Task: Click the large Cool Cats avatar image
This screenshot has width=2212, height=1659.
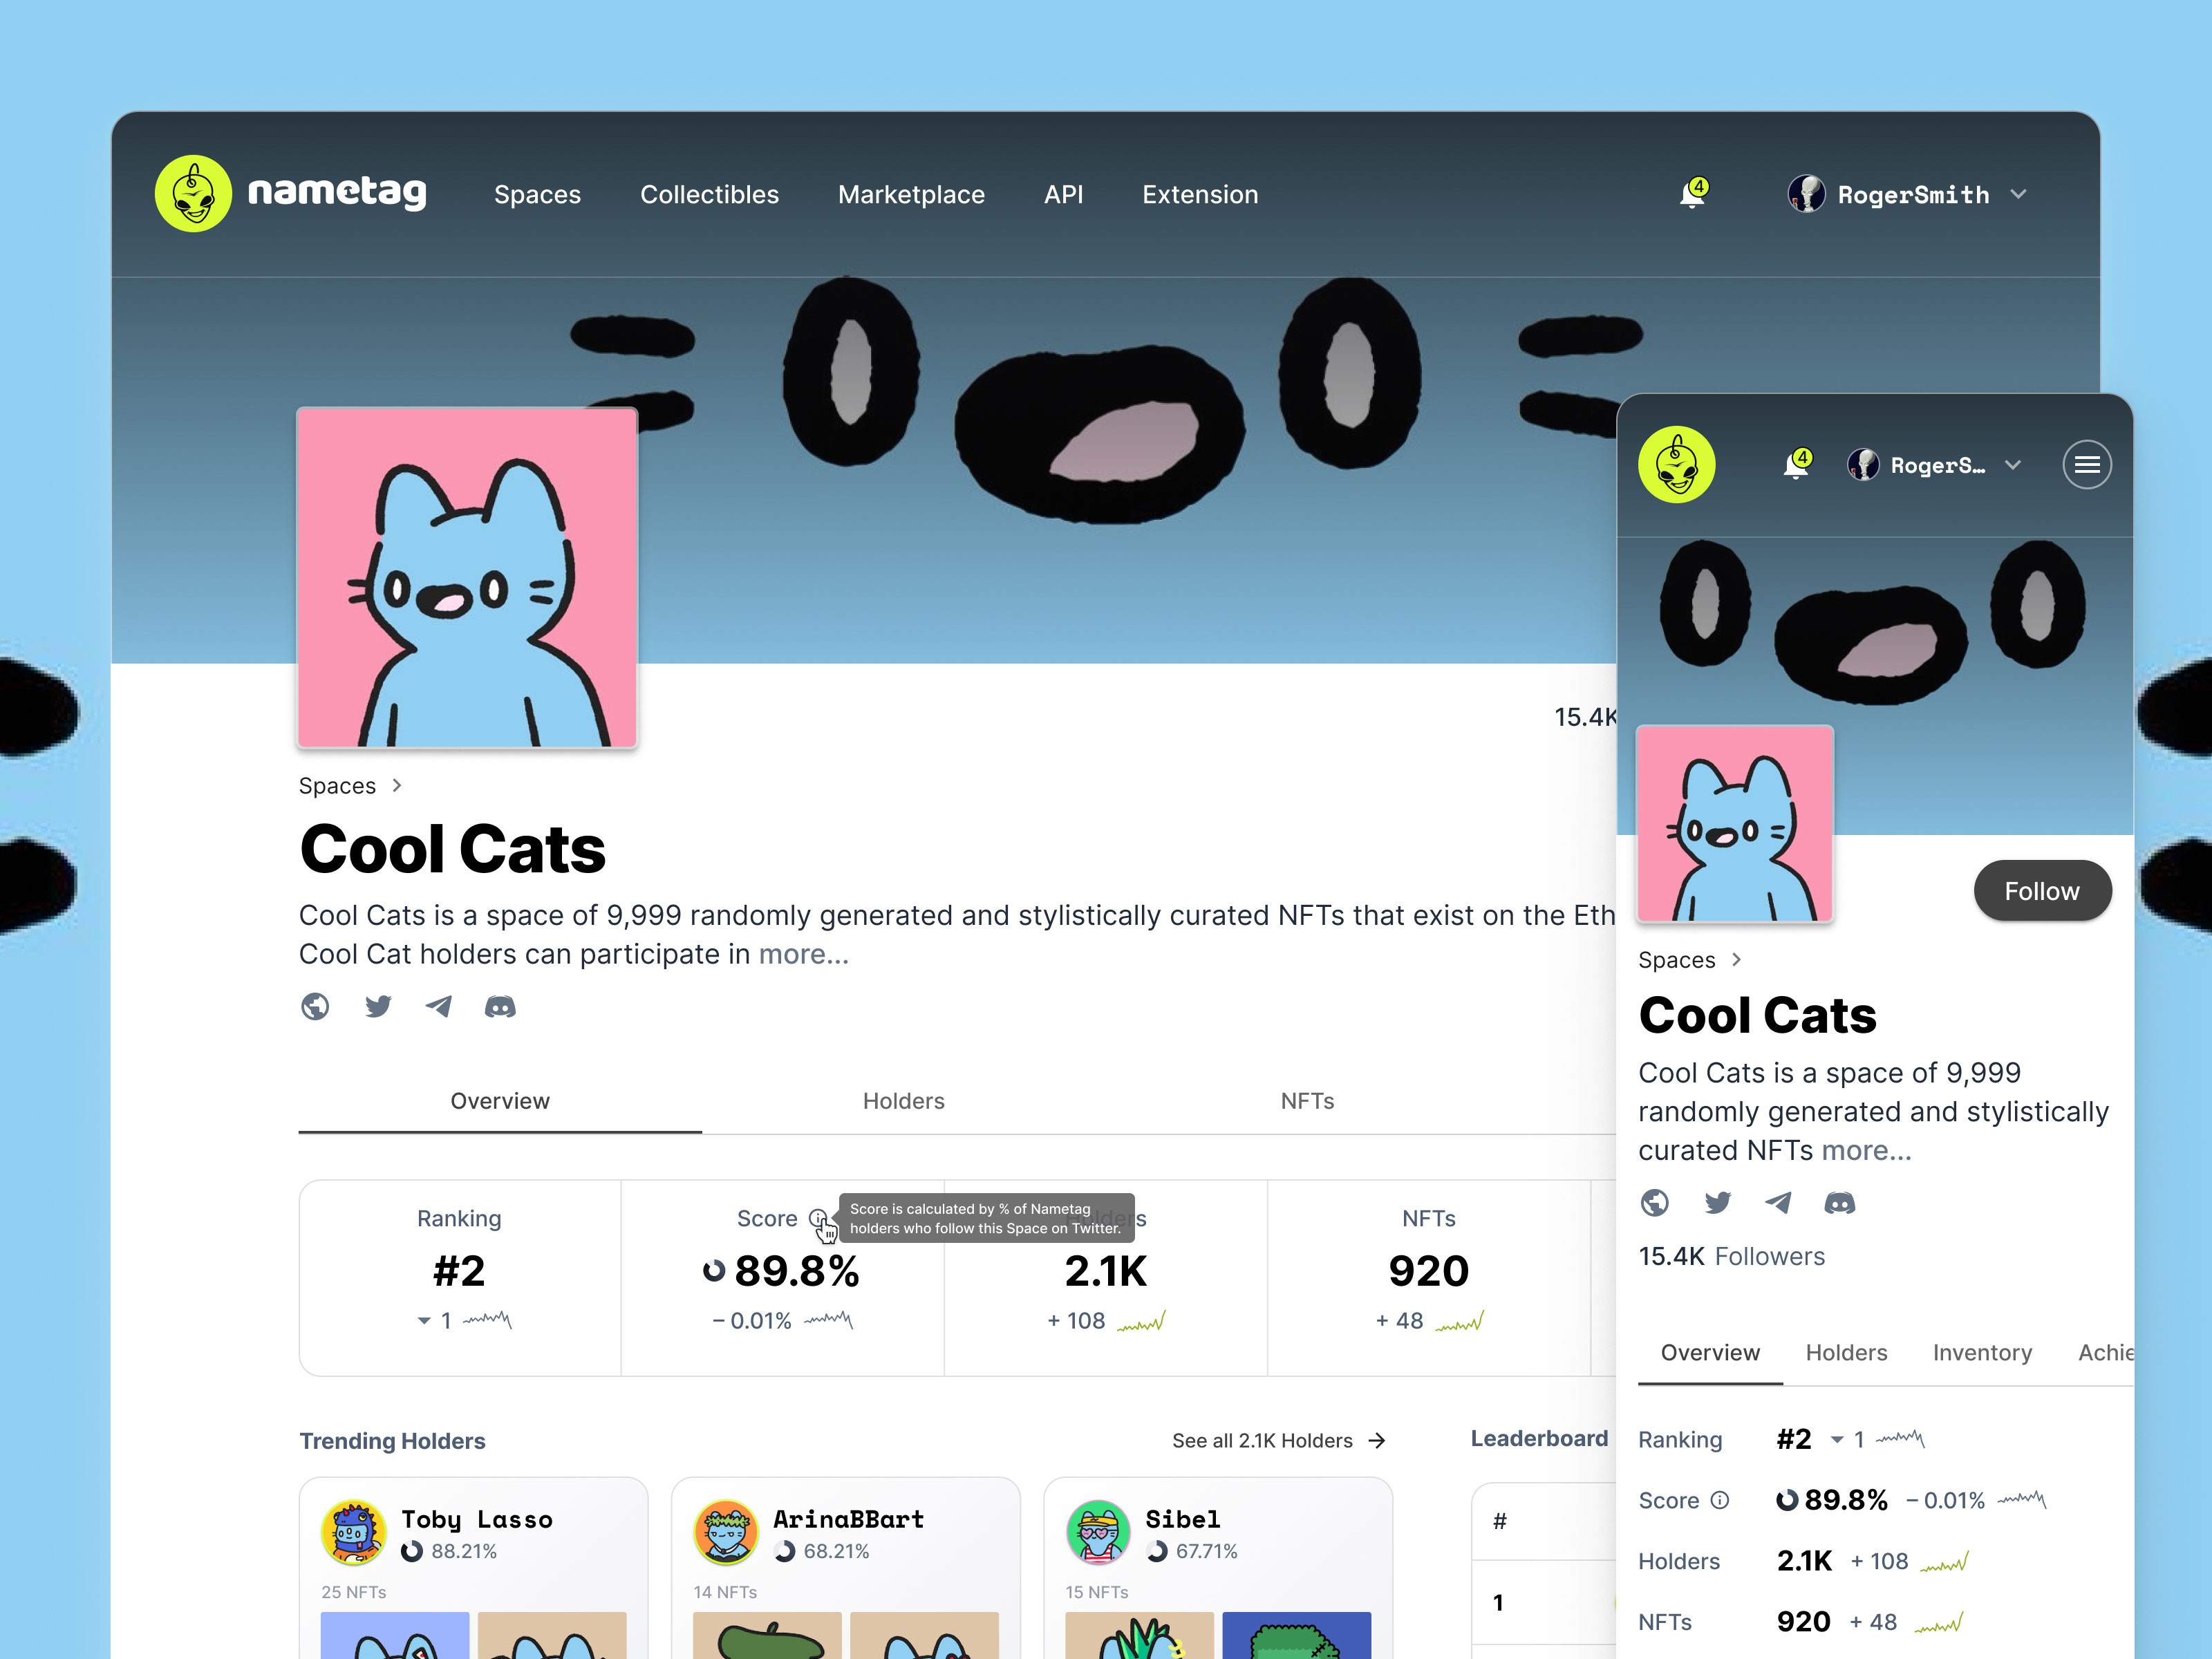Action: [467, 578]
